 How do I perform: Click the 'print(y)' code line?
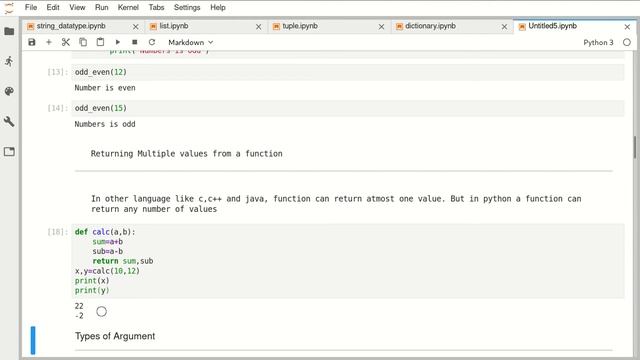tap(92, 290)
